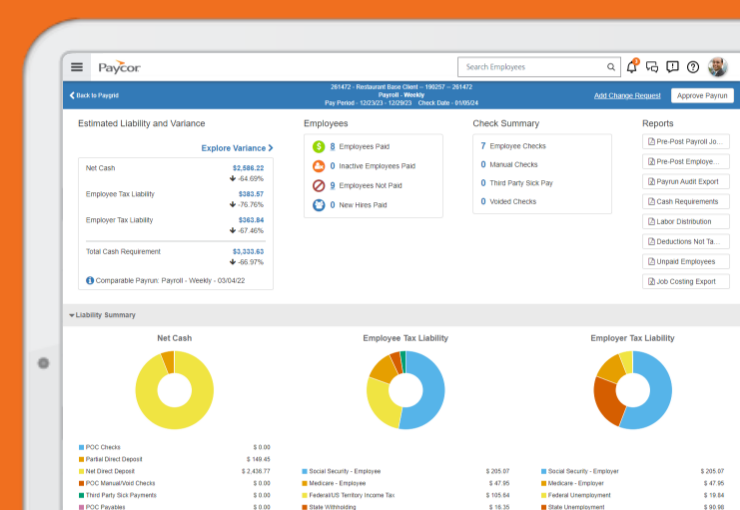Open the Pre-Post Payroll Jo... report
740x510 pixels.
686,142
